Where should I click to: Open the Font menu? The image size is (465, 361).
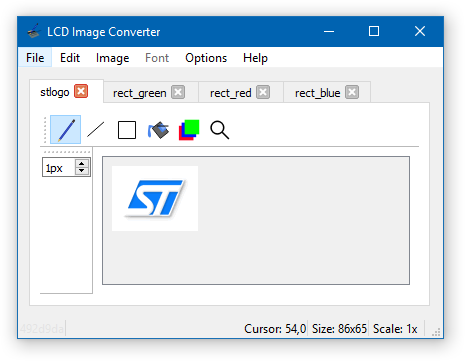pos(157,58)
